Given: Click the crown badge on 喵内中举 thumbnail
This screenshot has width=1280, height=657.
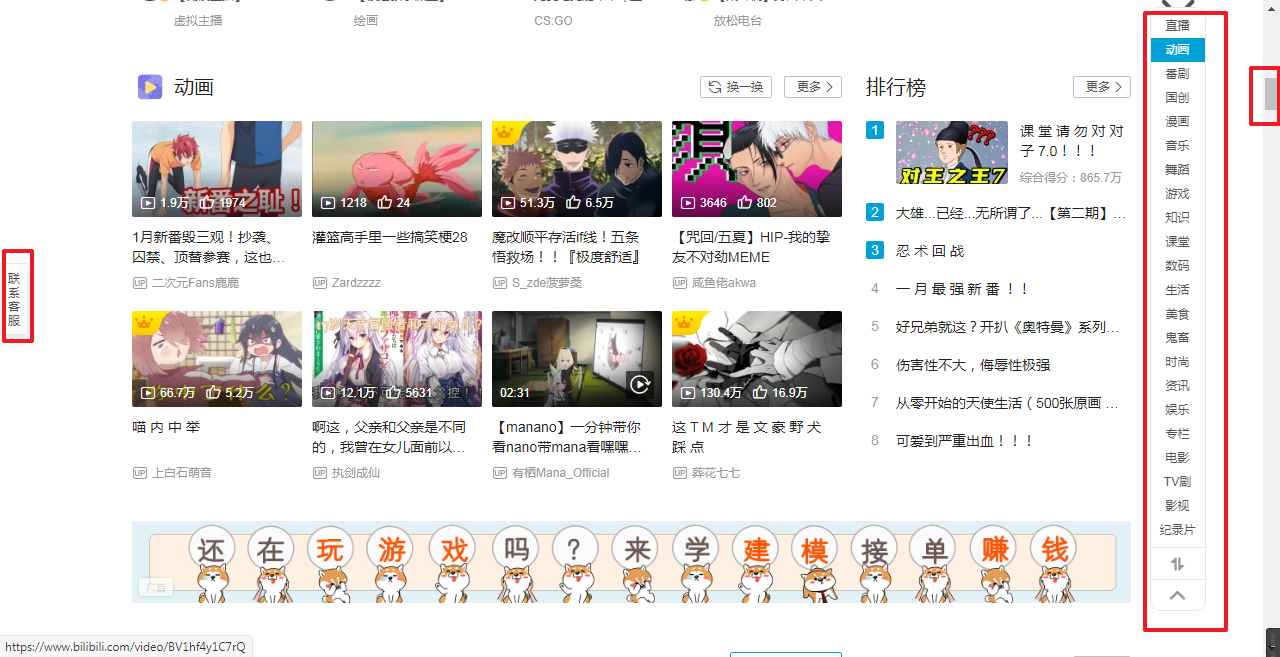Looking at the screenshot, I should [146, 323].
